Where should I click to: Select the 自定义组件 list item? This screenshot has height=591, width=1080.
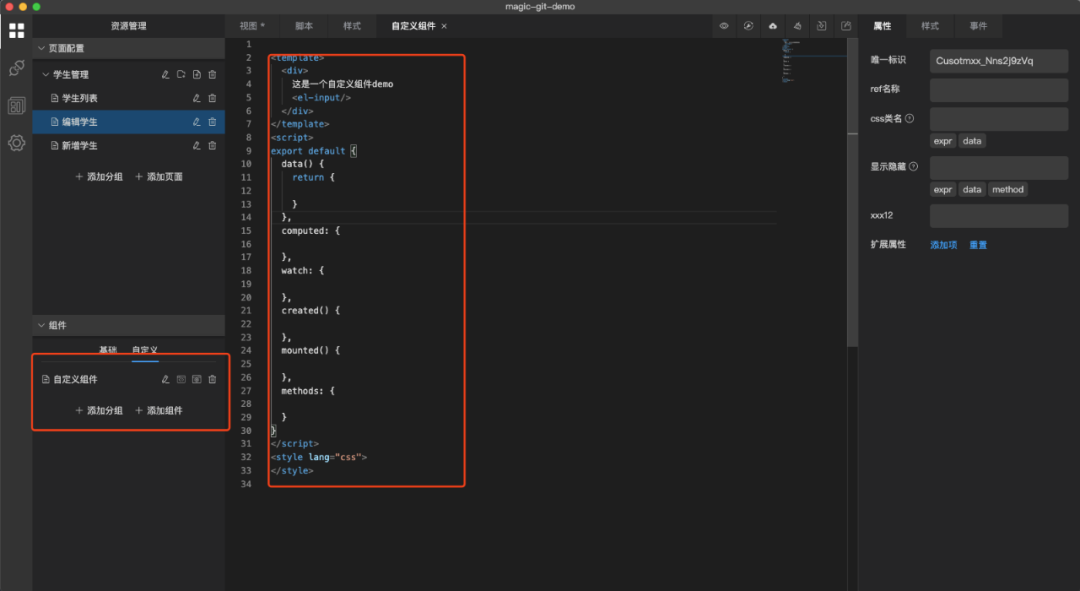pos(129,380)
